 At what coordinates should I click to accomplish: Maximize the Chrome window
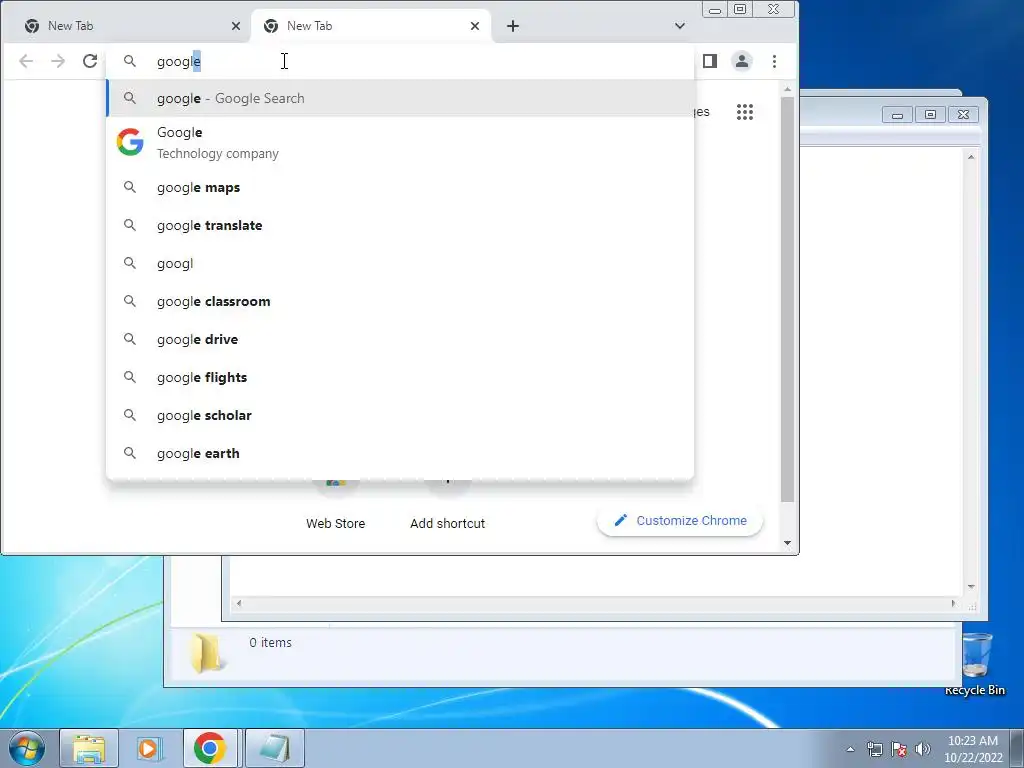tap(740, 10)
